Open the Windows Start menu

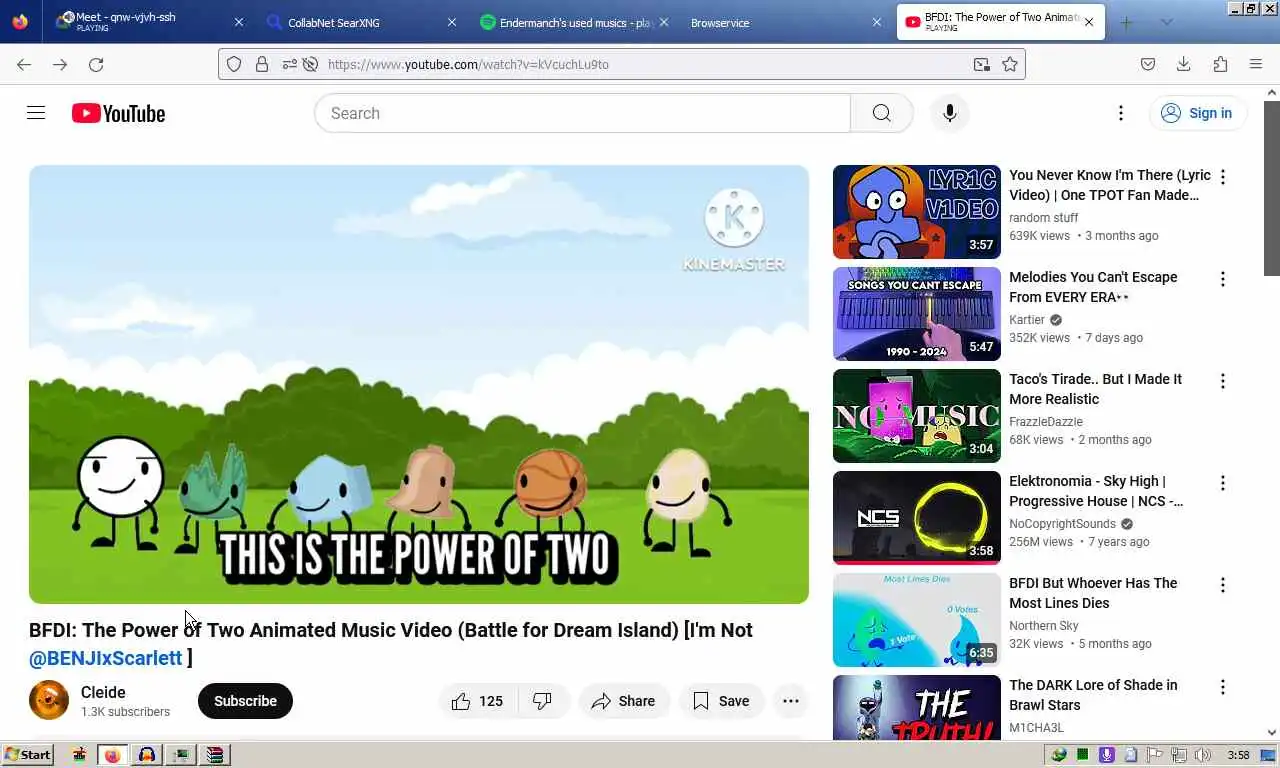coord(27,755)
